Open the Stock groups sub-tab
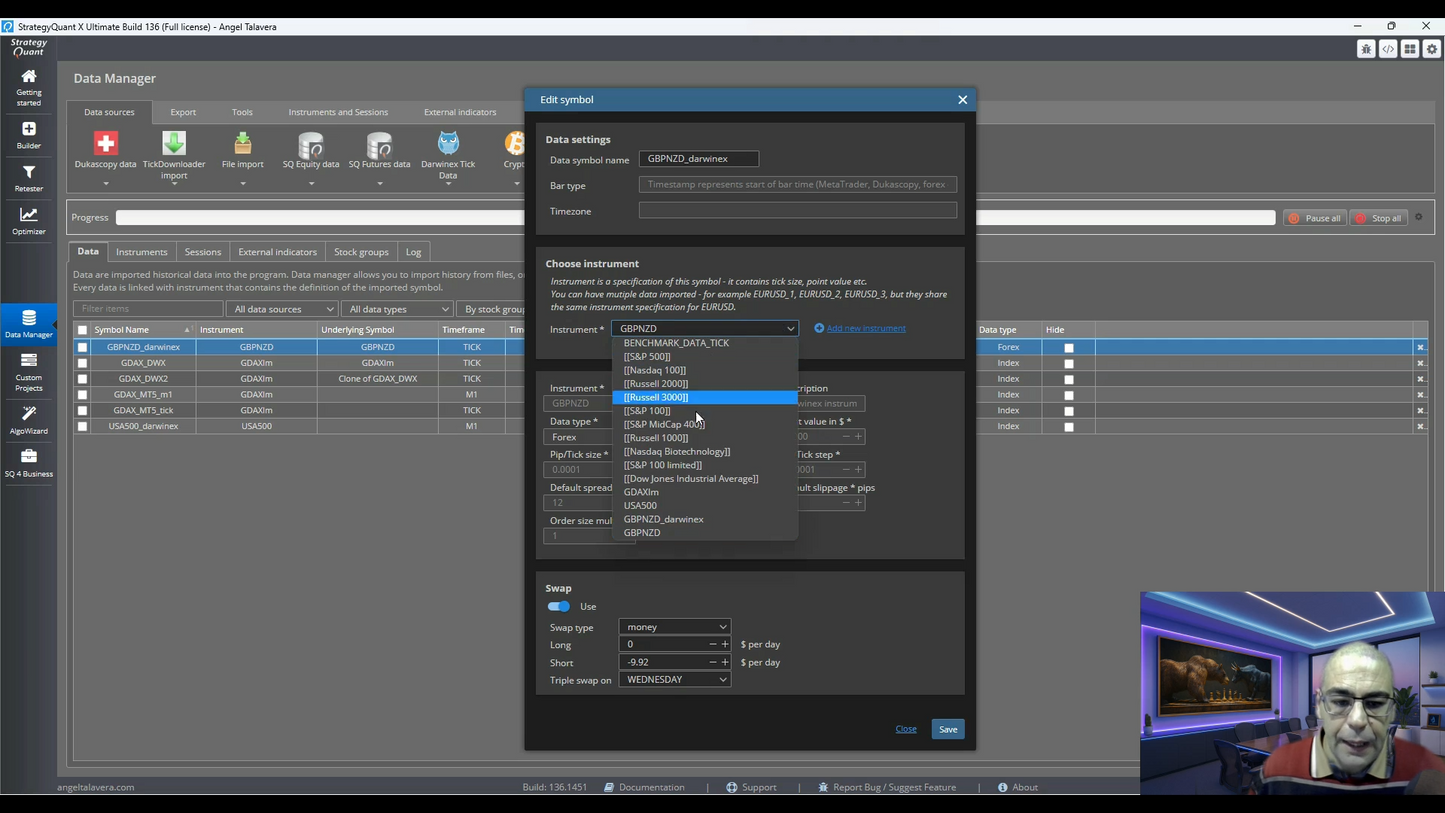 click(x=361, y=252)
